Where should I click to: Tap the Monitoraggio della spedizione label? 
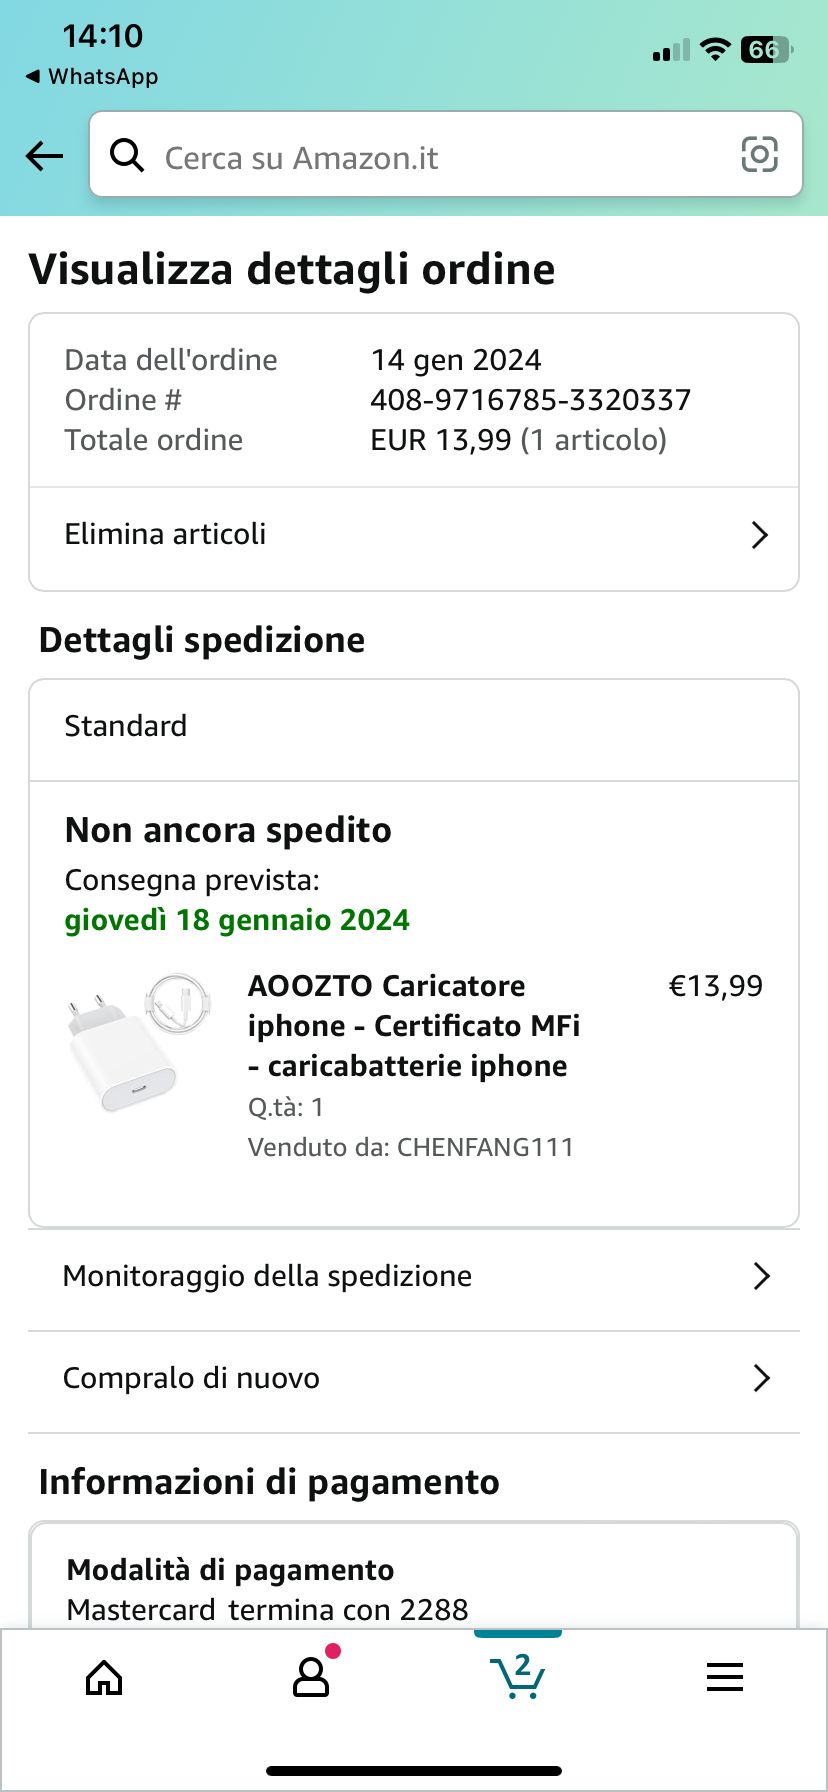pos(267,1276)
